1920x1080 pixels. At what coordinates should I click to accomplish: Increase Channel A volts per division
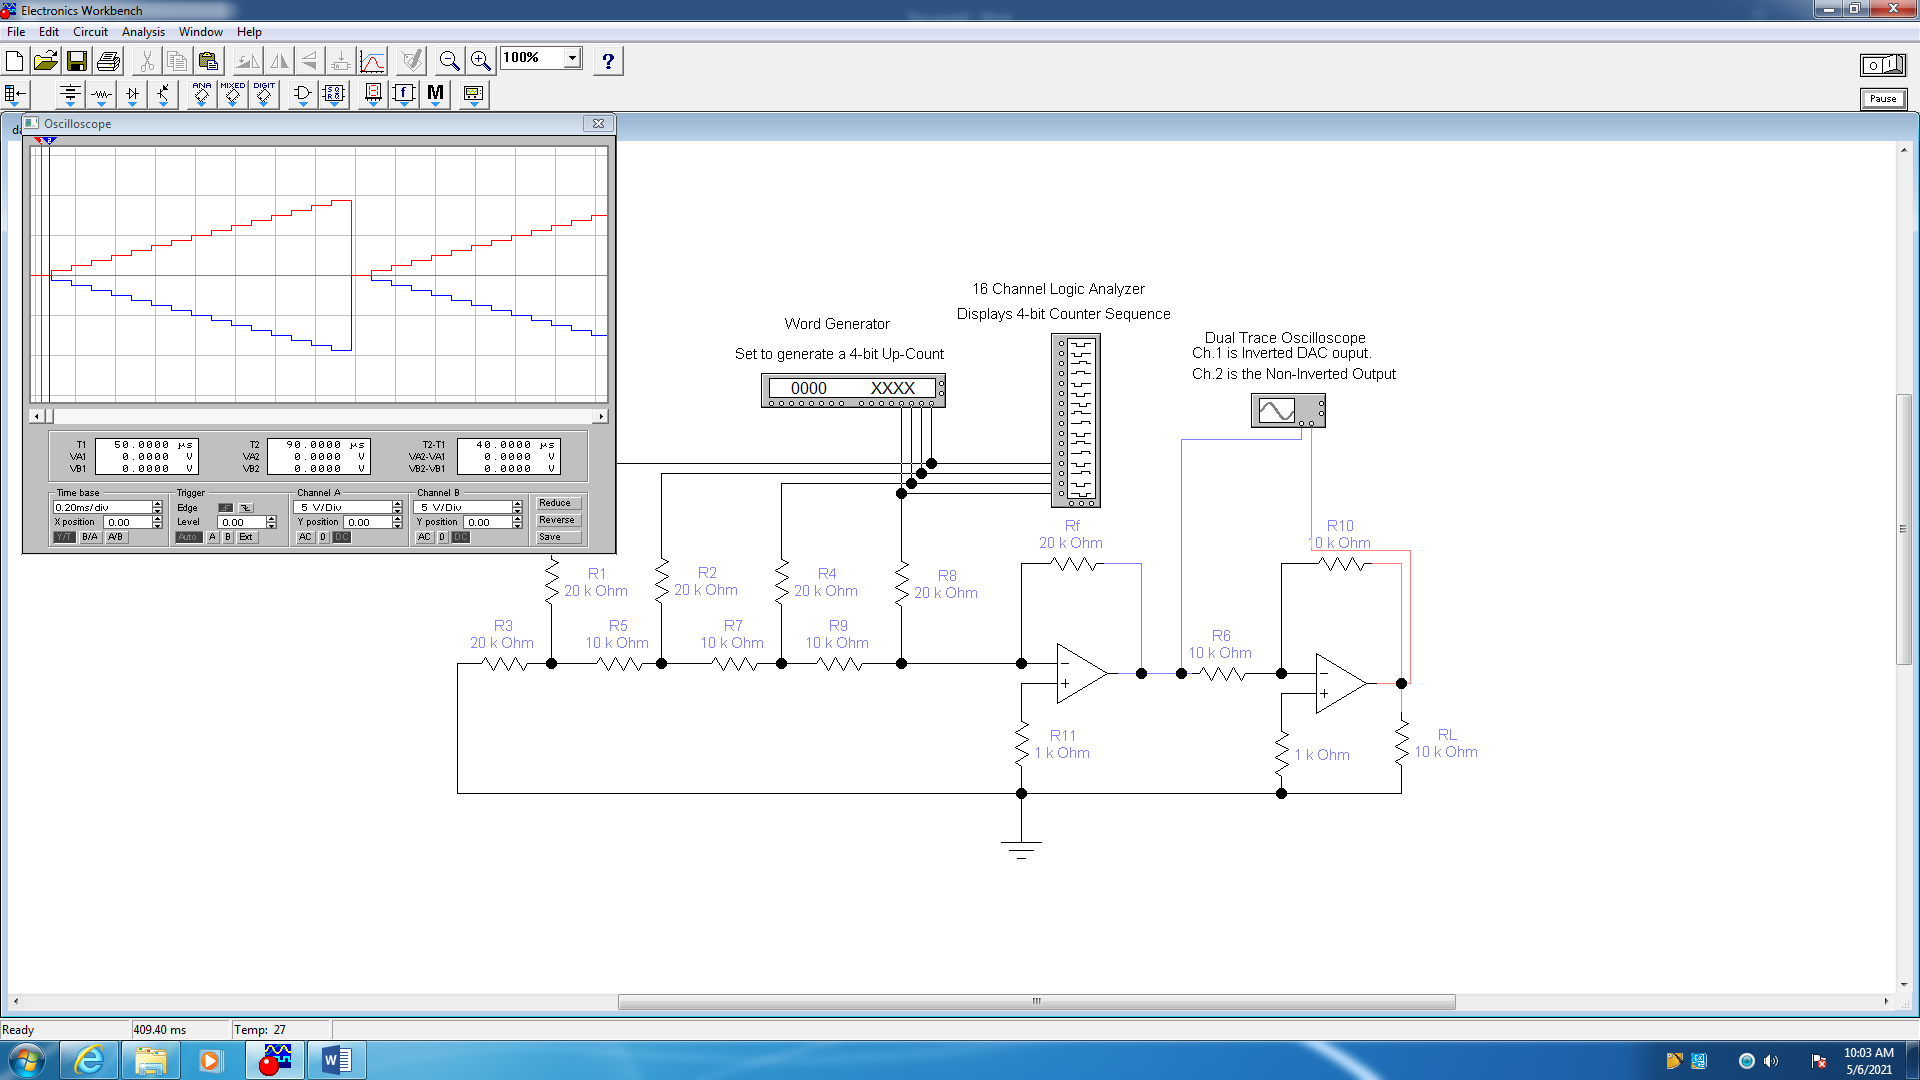click(x=397, y=505)
